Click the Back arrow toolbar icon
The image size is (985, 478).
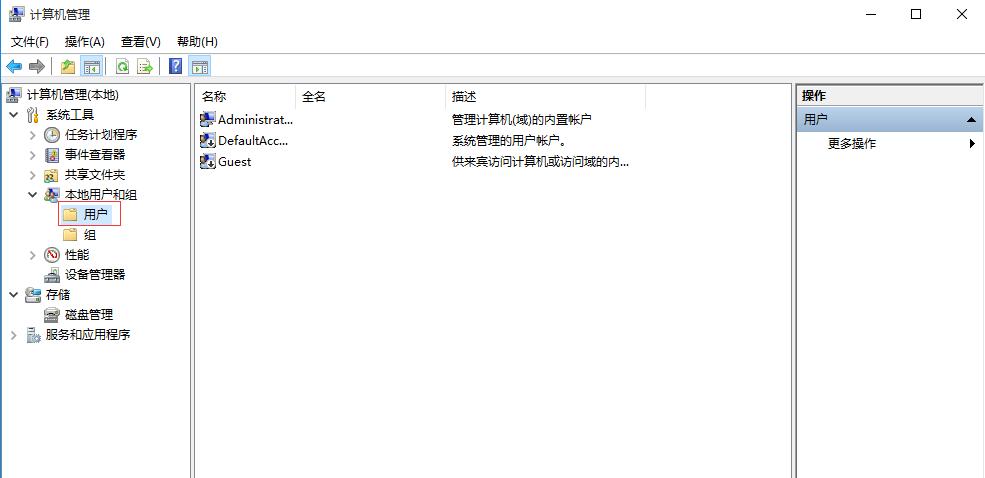14,66
